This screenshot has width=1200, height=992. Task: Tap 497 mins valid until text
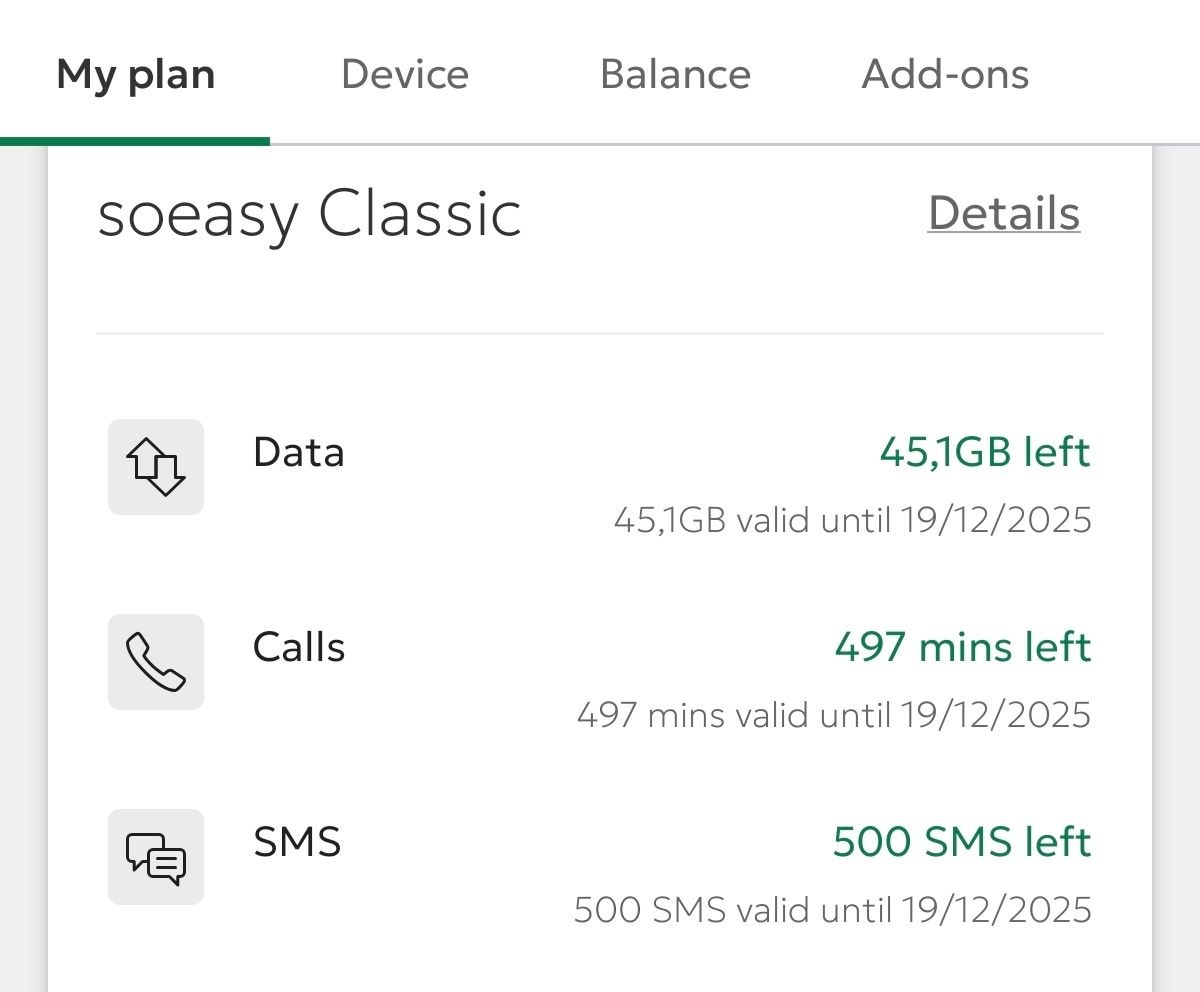833,715
